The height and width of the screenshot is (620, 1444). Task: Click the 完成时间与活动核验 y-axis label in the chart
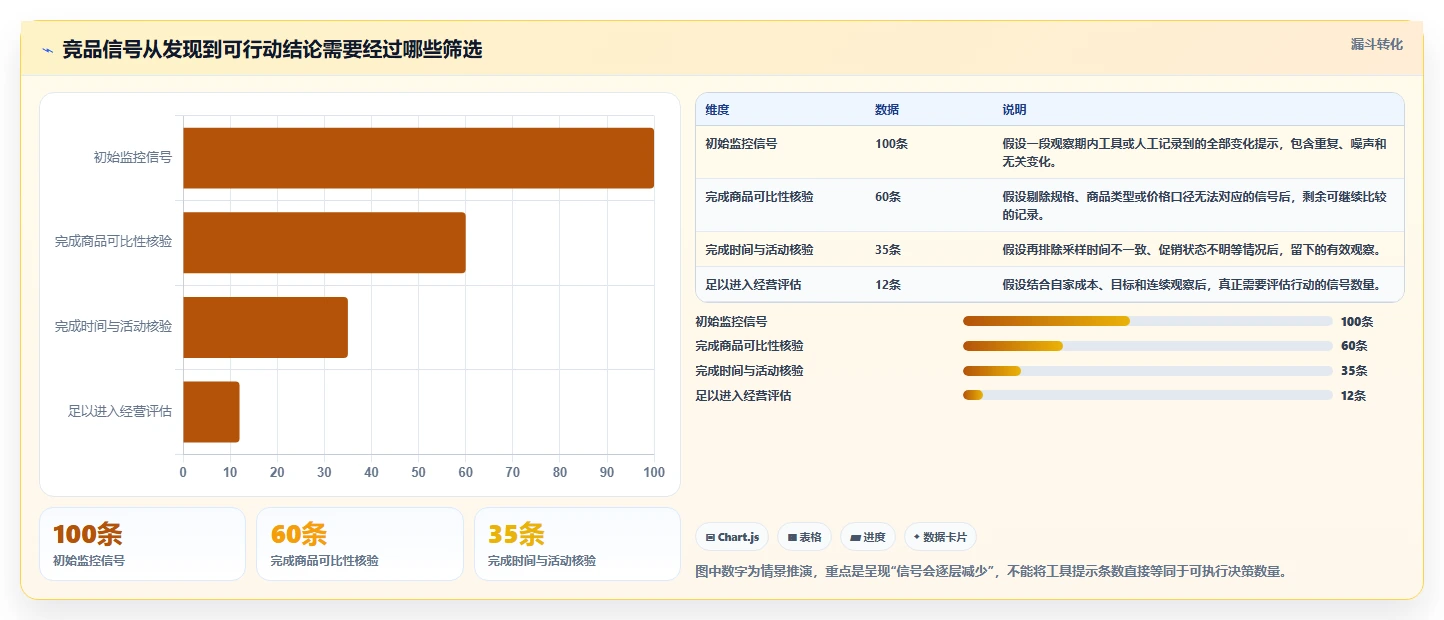113,327
